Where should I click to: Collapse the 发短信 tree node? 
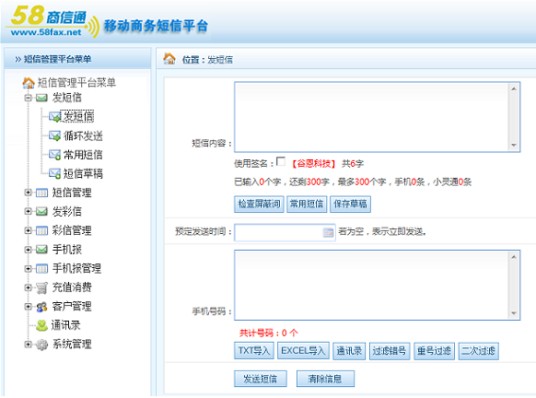(x=28, y=98)
